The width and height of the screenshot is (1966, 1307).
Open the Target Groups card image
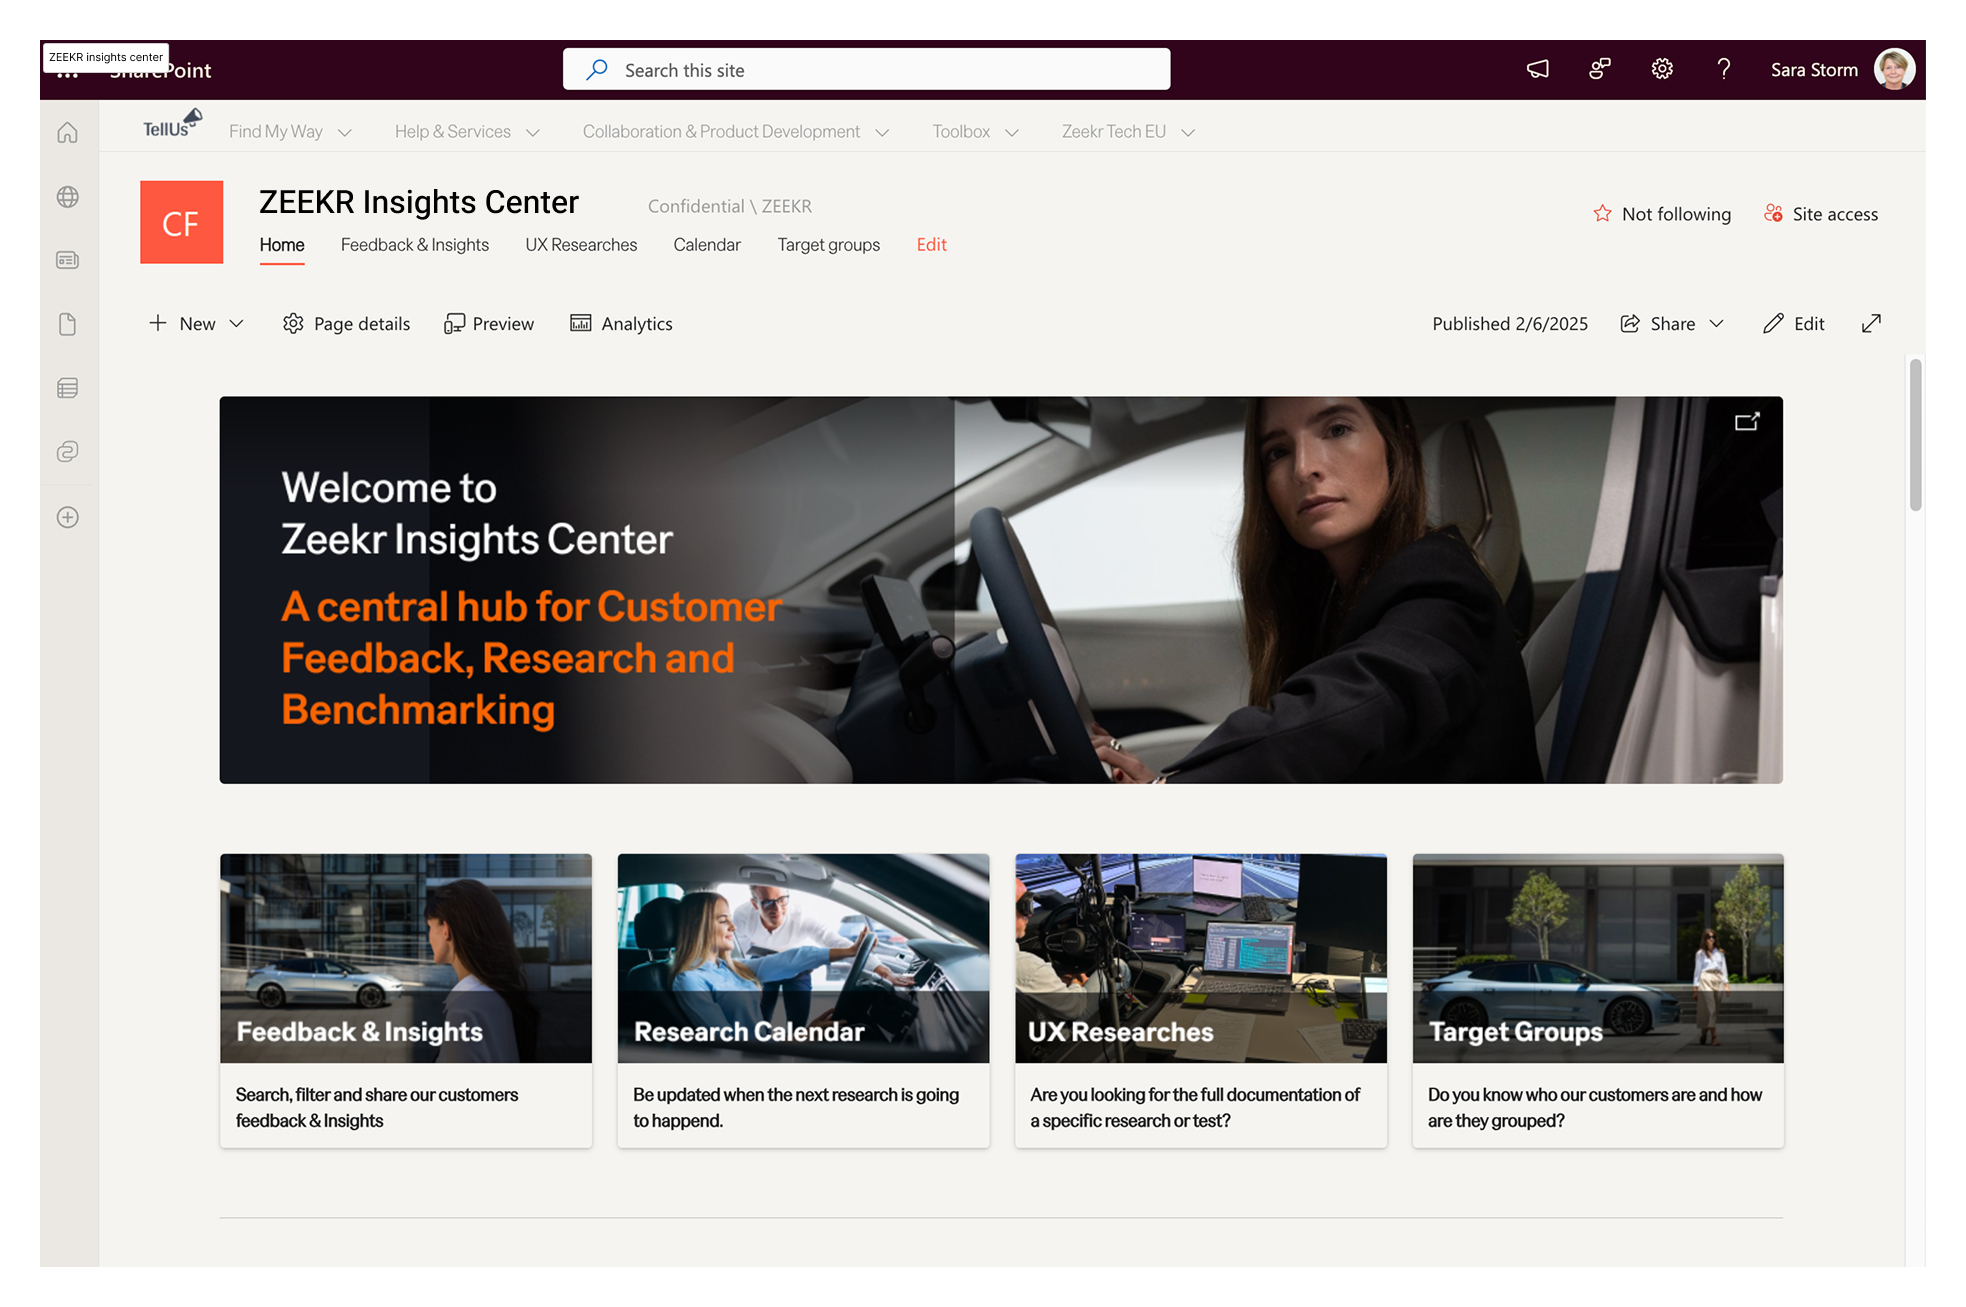(x=1598, y=958)
